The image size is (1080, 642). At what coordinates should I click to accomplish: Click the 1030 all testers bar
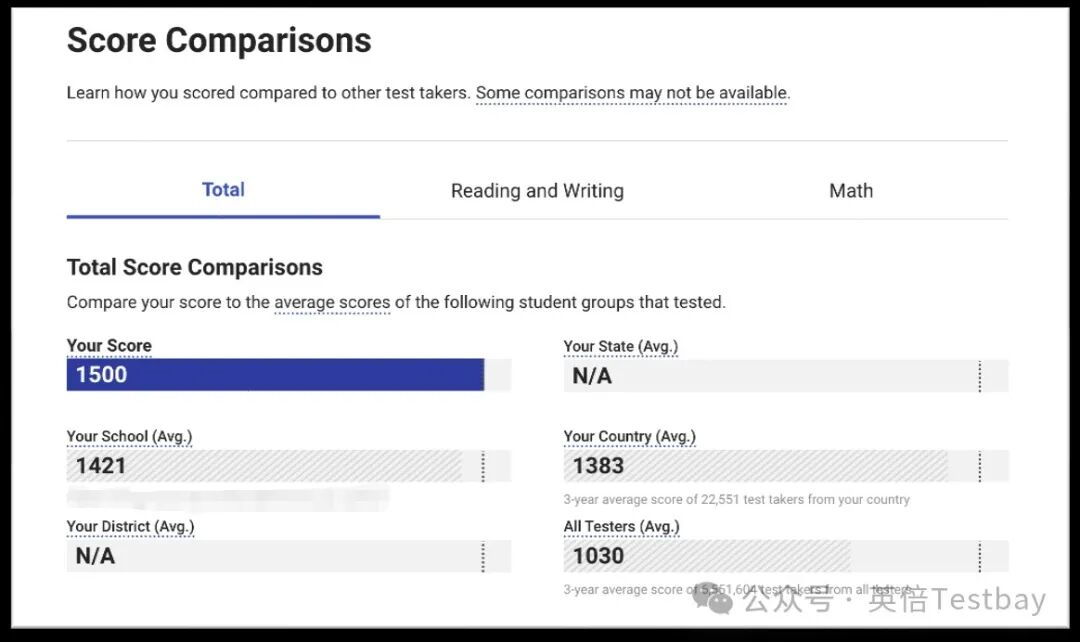tap(706, 556)
